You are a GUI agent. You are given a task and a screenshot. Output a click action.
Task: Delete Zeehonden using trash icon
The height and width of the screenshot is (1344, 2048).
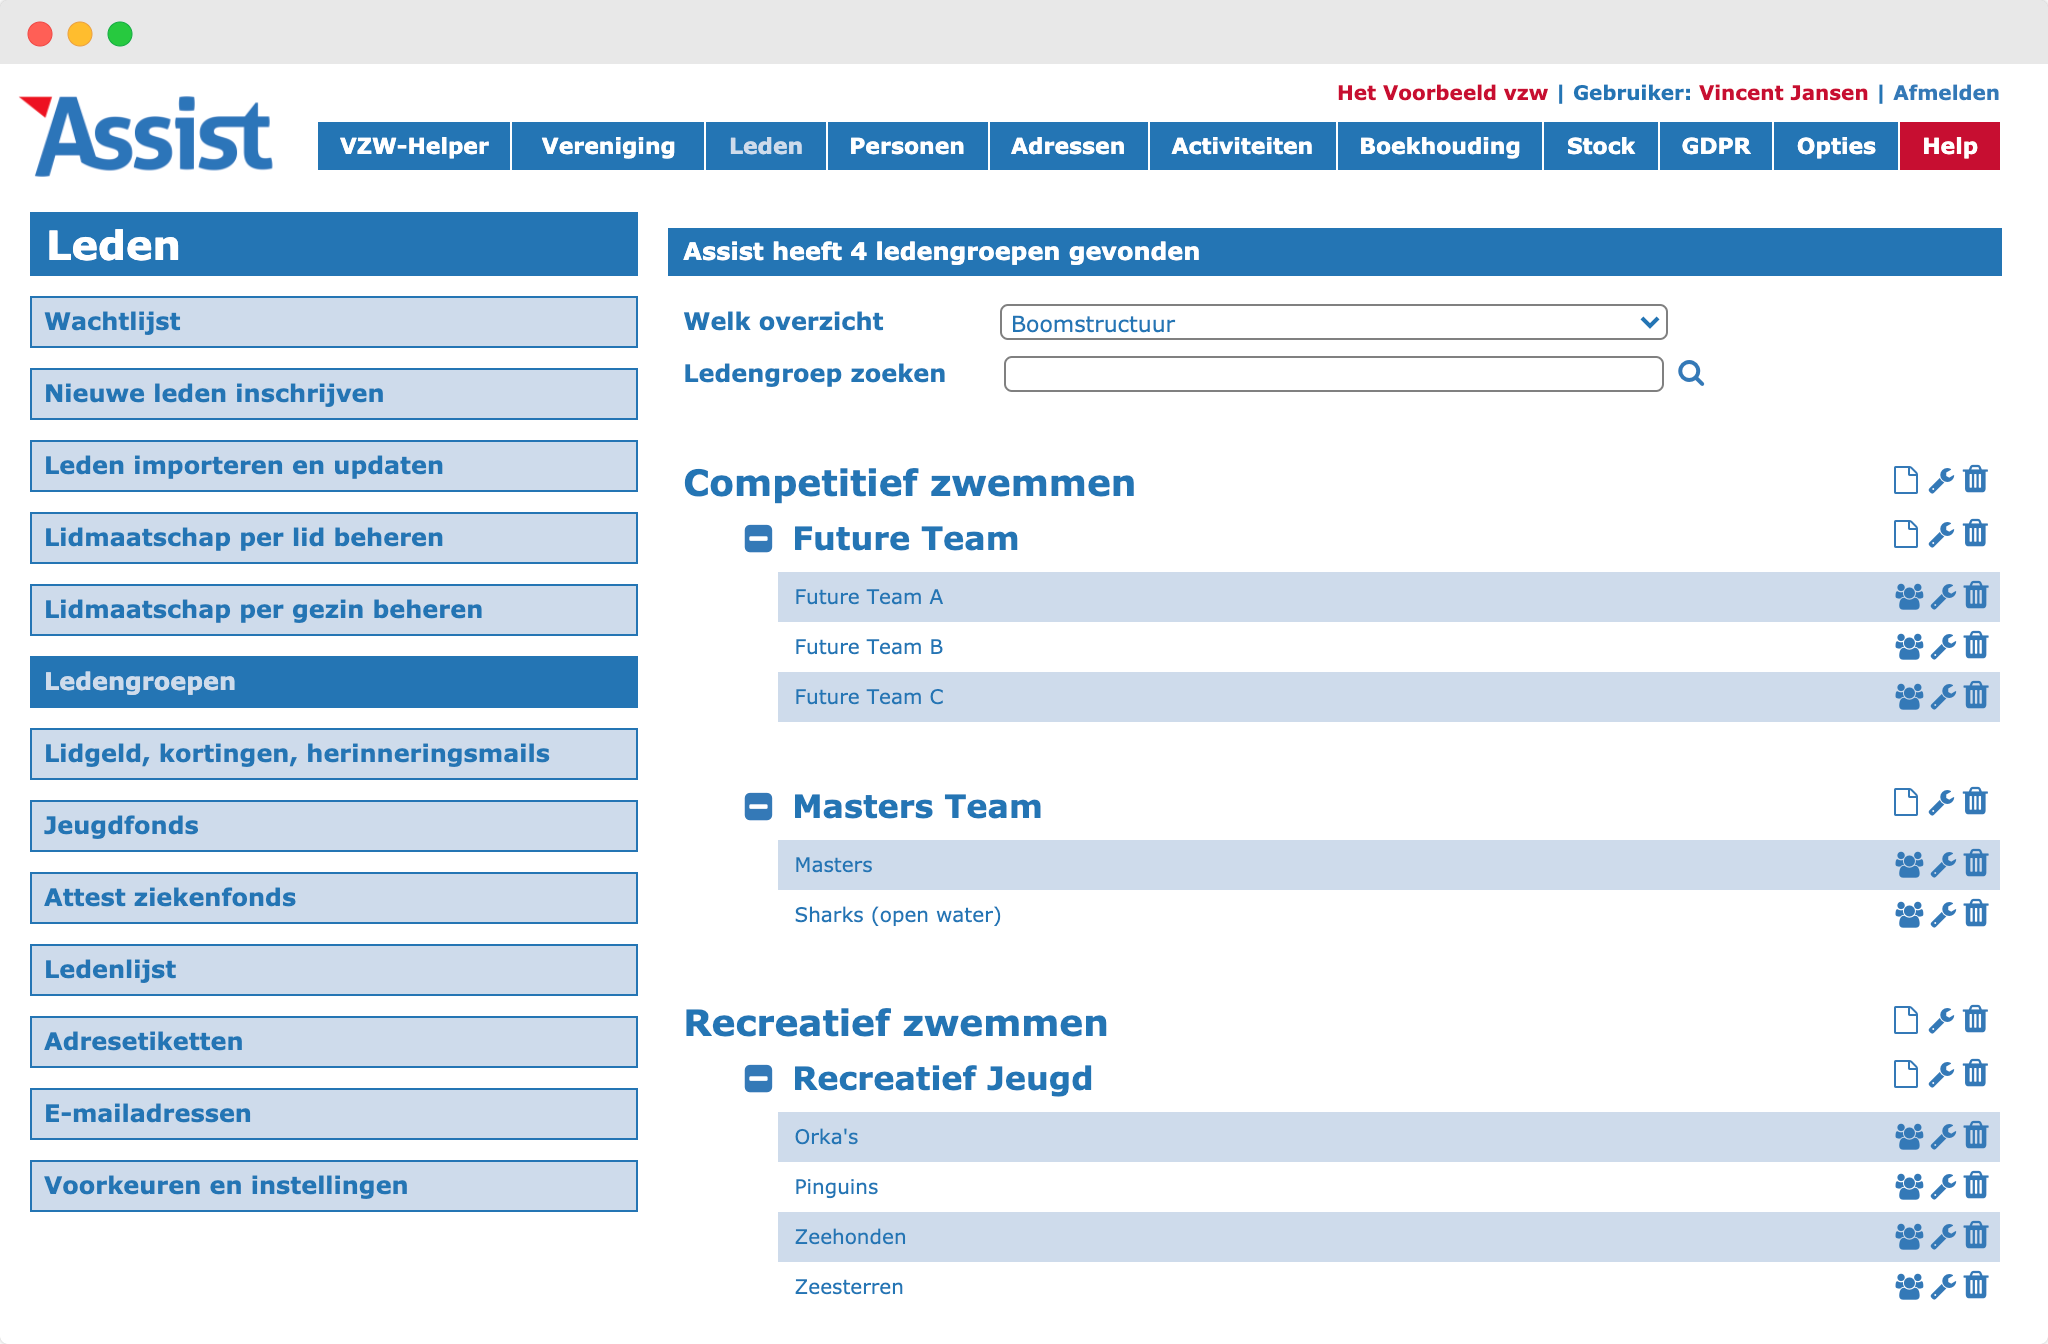(1976, 1236)
